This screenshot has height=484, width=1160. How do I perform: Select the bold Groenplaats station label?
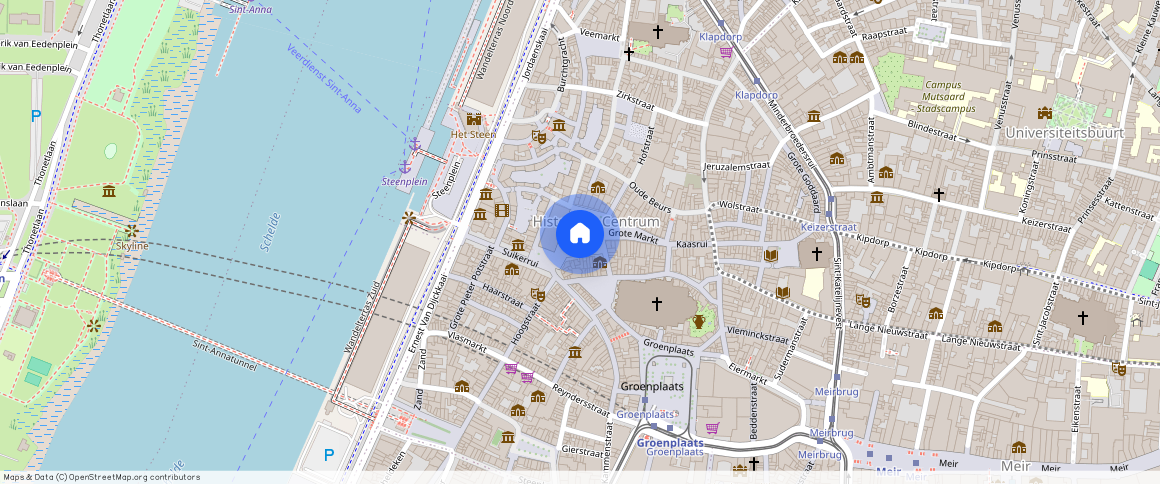pyautogui.click(x=670, y=443)
